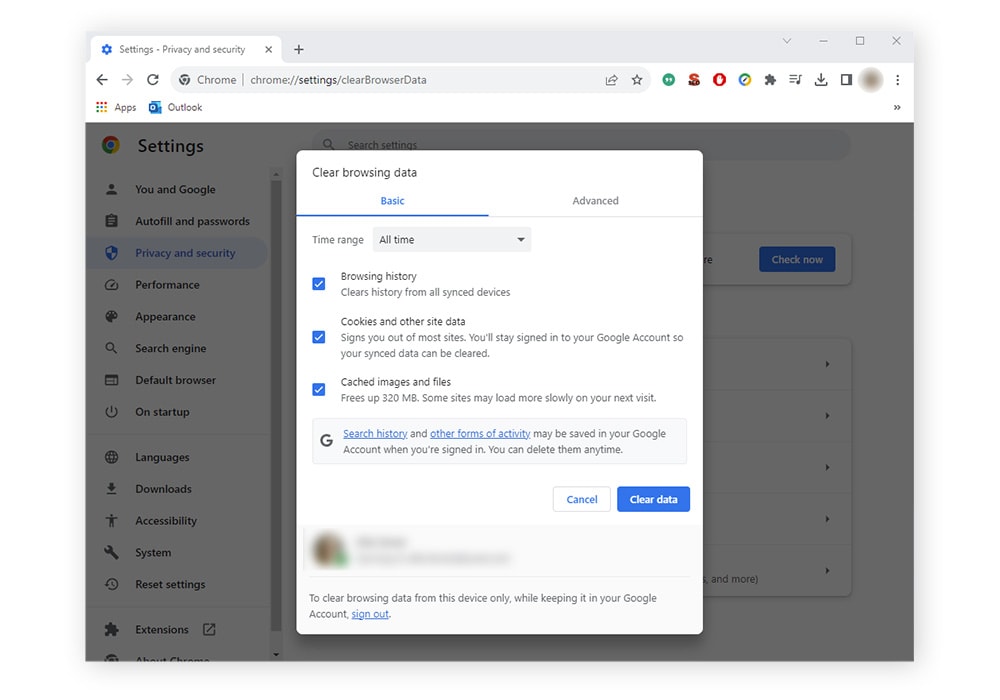Toggle the side panel icon

pos(846,80)
